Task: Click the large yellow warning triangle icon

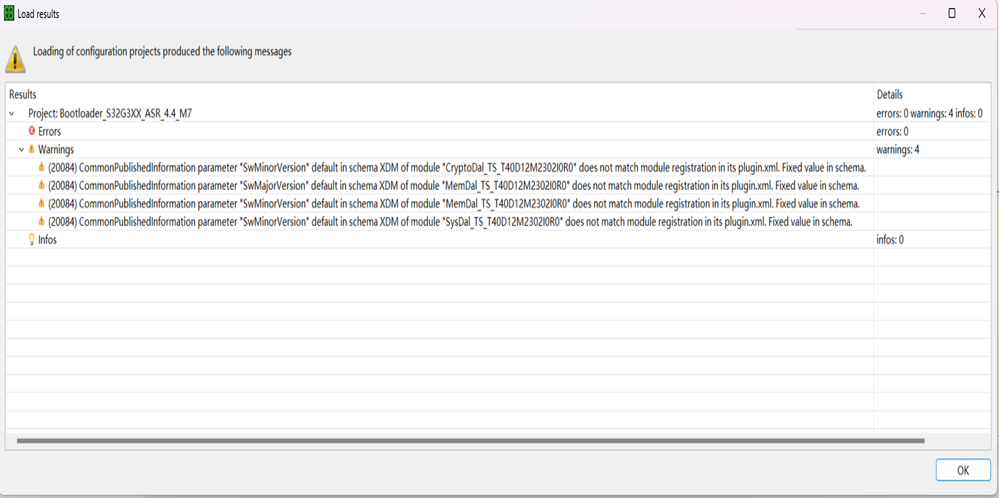Action: point(16,59)
